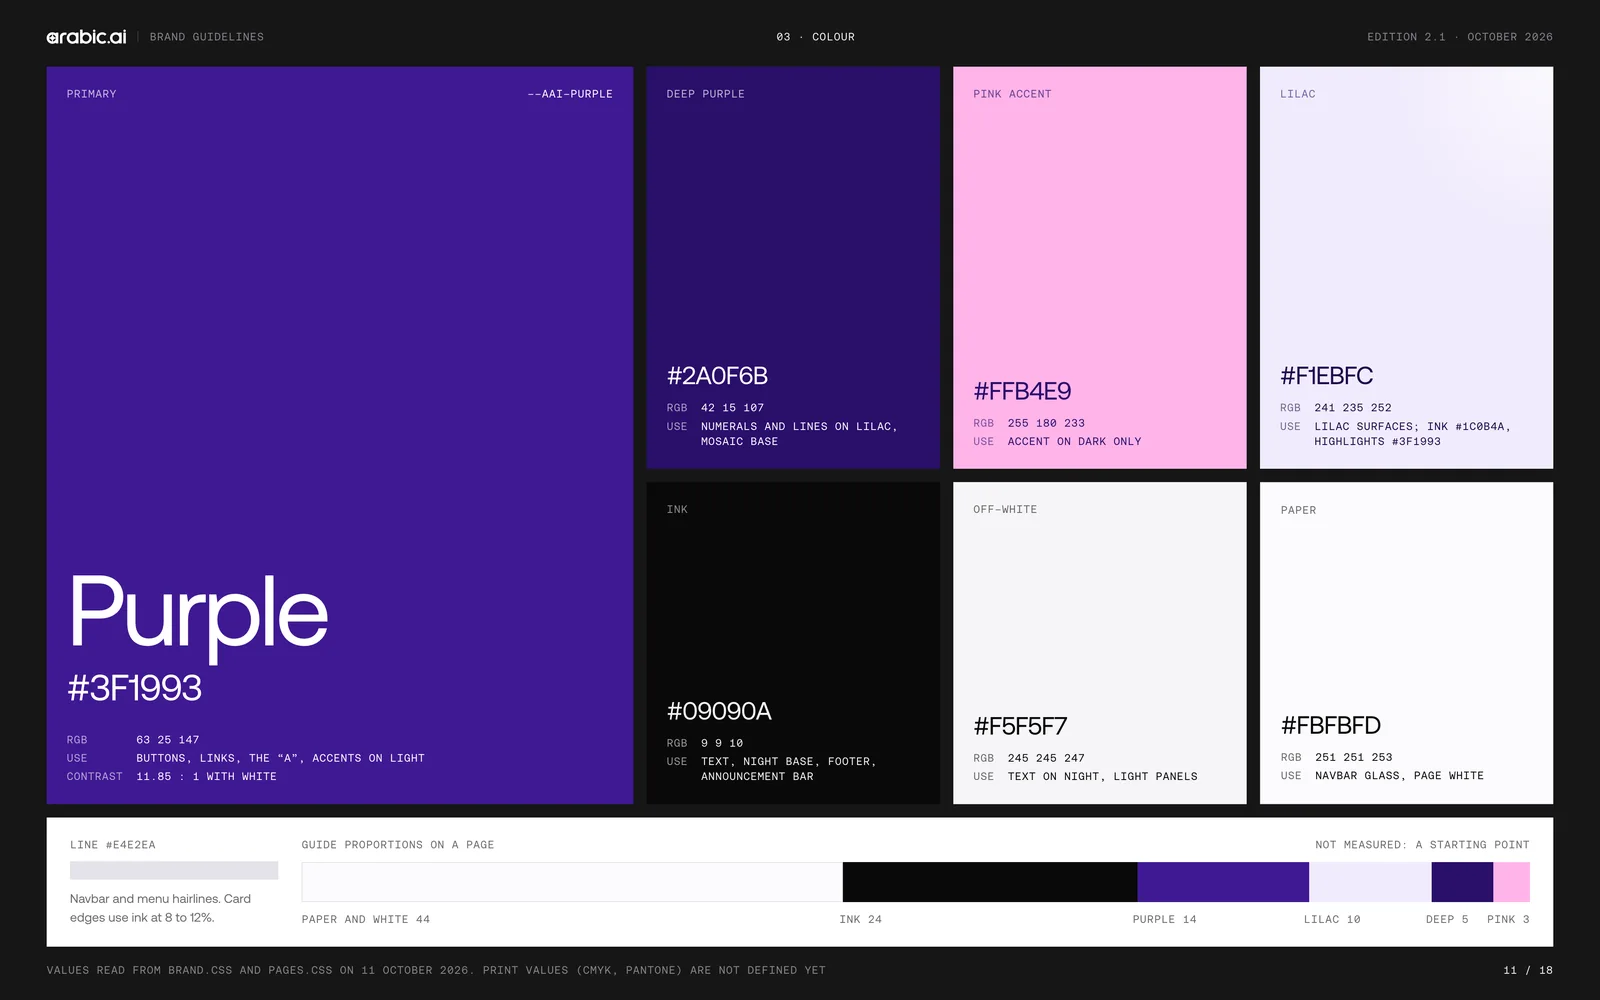The width and height of the screenshot is (1600, 1000).
Task: Select the Off-White #F5F5F7 card
Action: click(1100, 643)
